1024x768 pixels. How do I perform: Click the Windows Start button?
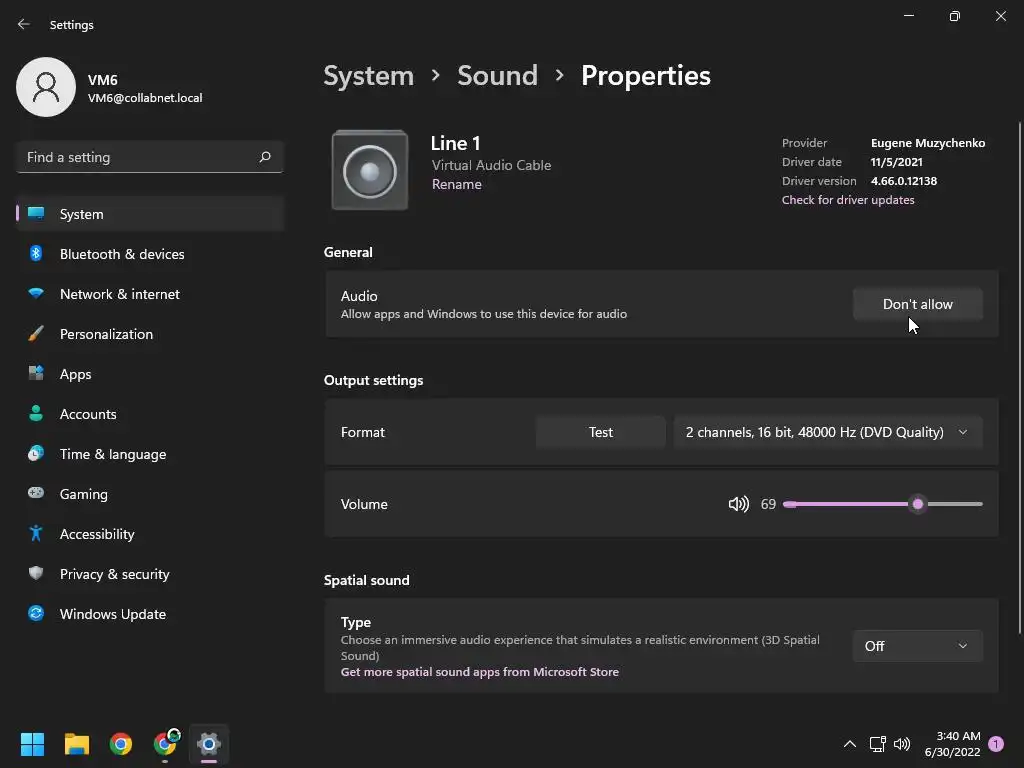point(33,744)
